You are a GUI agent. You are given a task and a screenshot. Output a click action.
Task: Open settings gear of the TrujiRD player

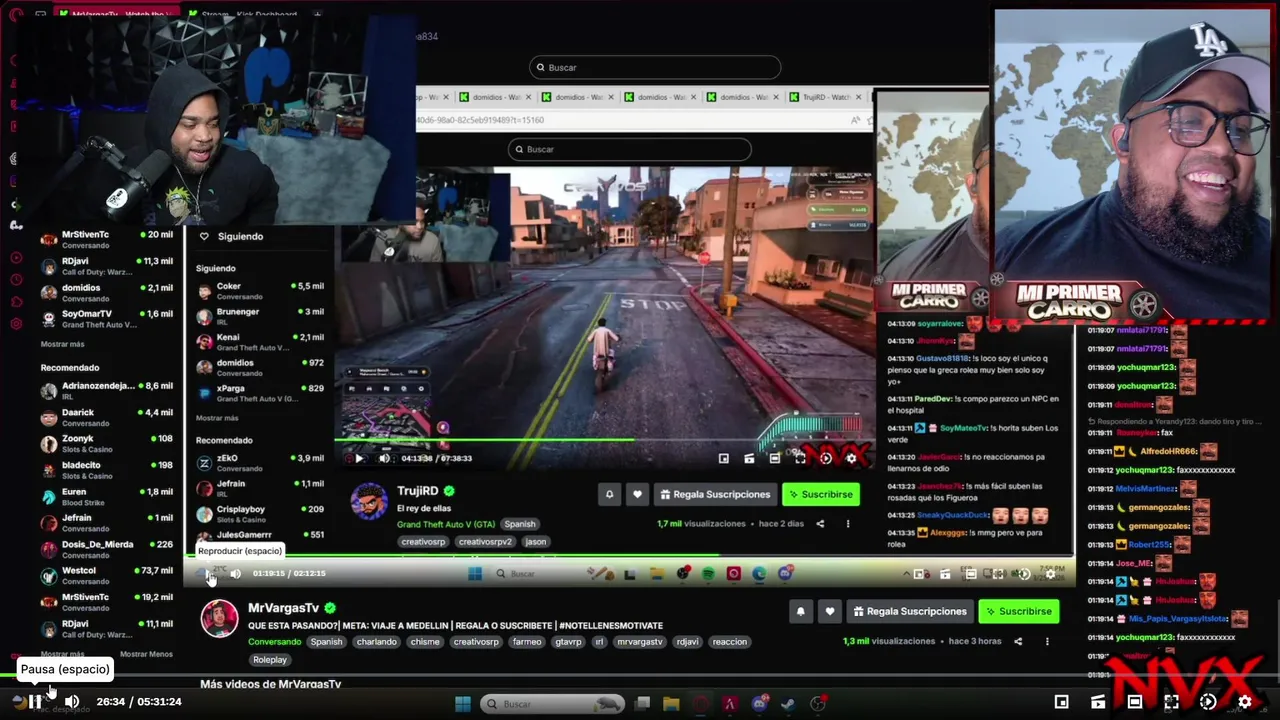851,458
